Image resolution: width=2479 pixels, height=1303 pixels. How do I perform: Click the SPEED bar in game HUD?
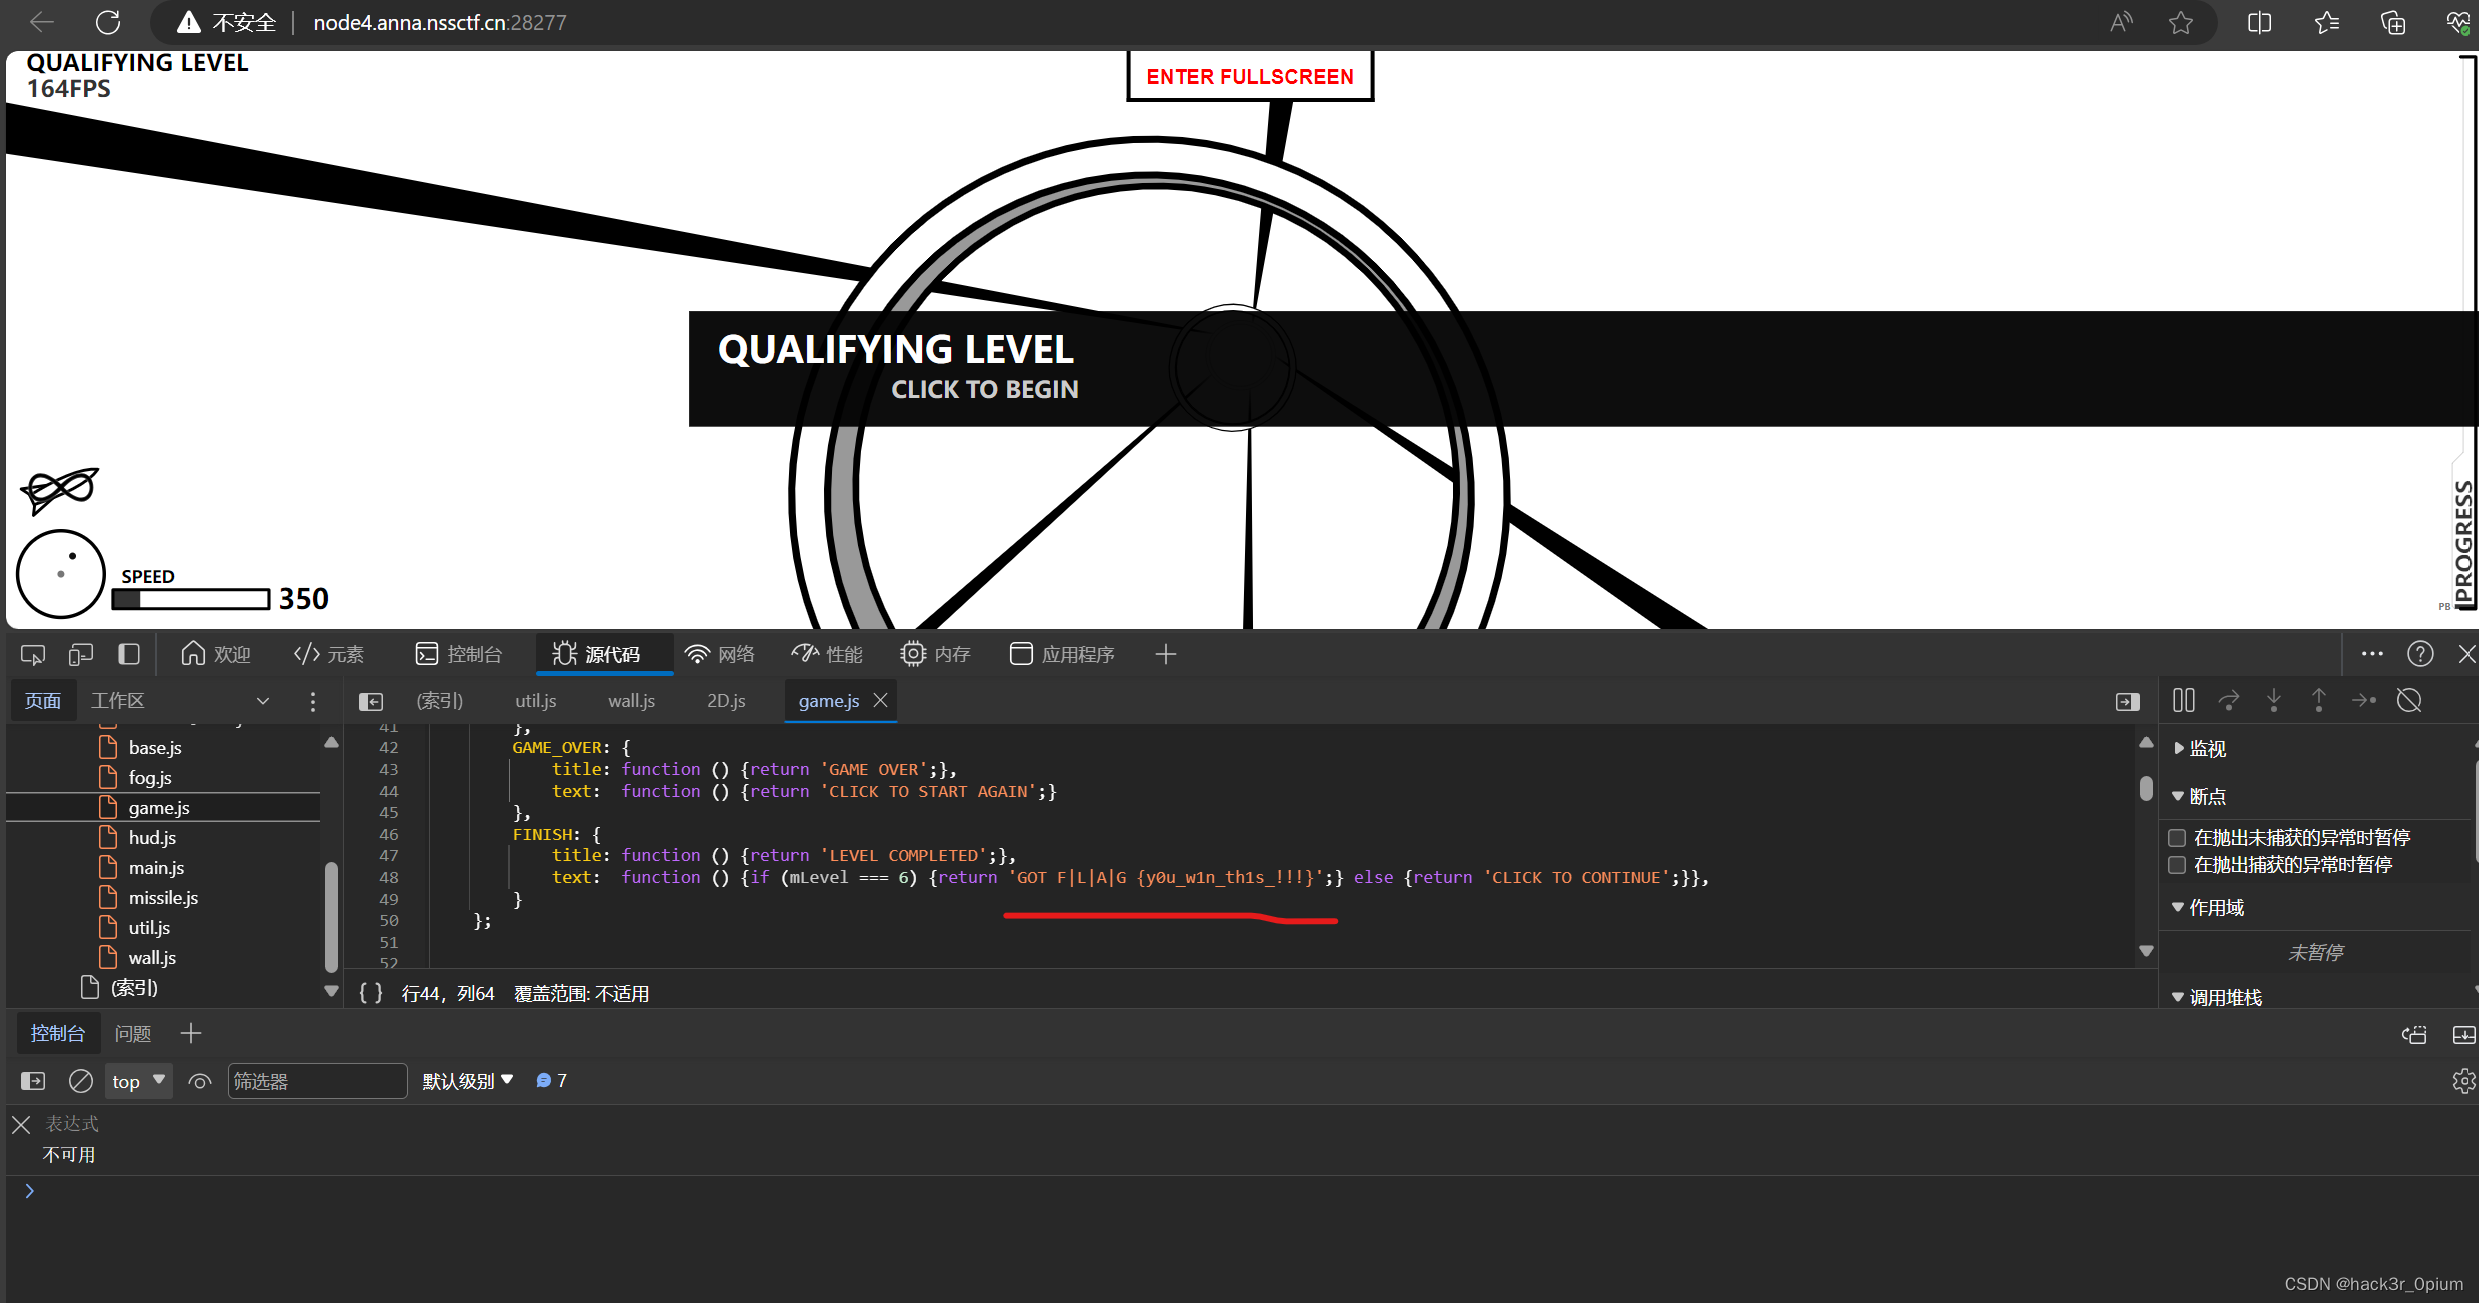click(191, 599)
